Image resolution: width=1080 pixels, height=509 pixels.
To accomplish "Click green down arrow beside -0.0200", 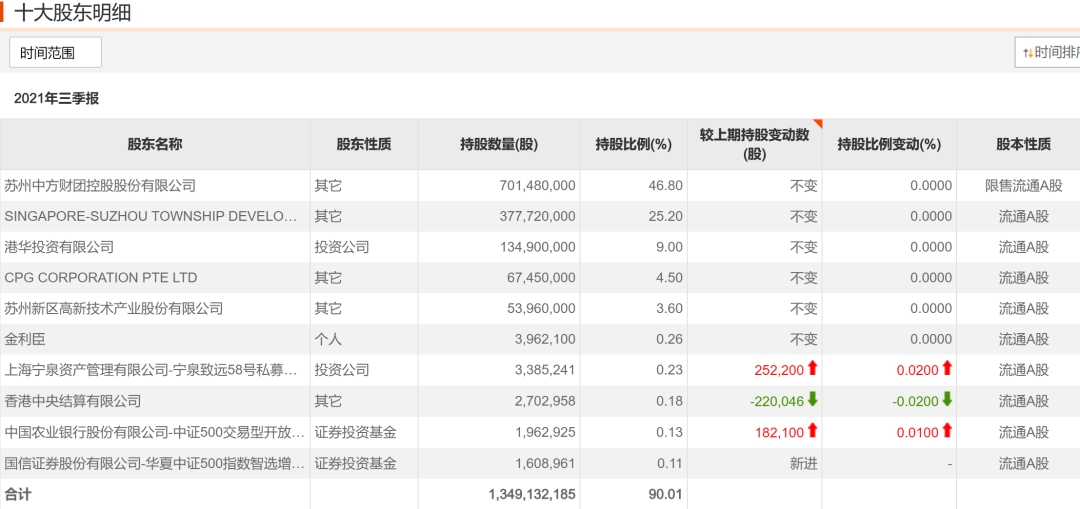I will click(x=947, y=399).
